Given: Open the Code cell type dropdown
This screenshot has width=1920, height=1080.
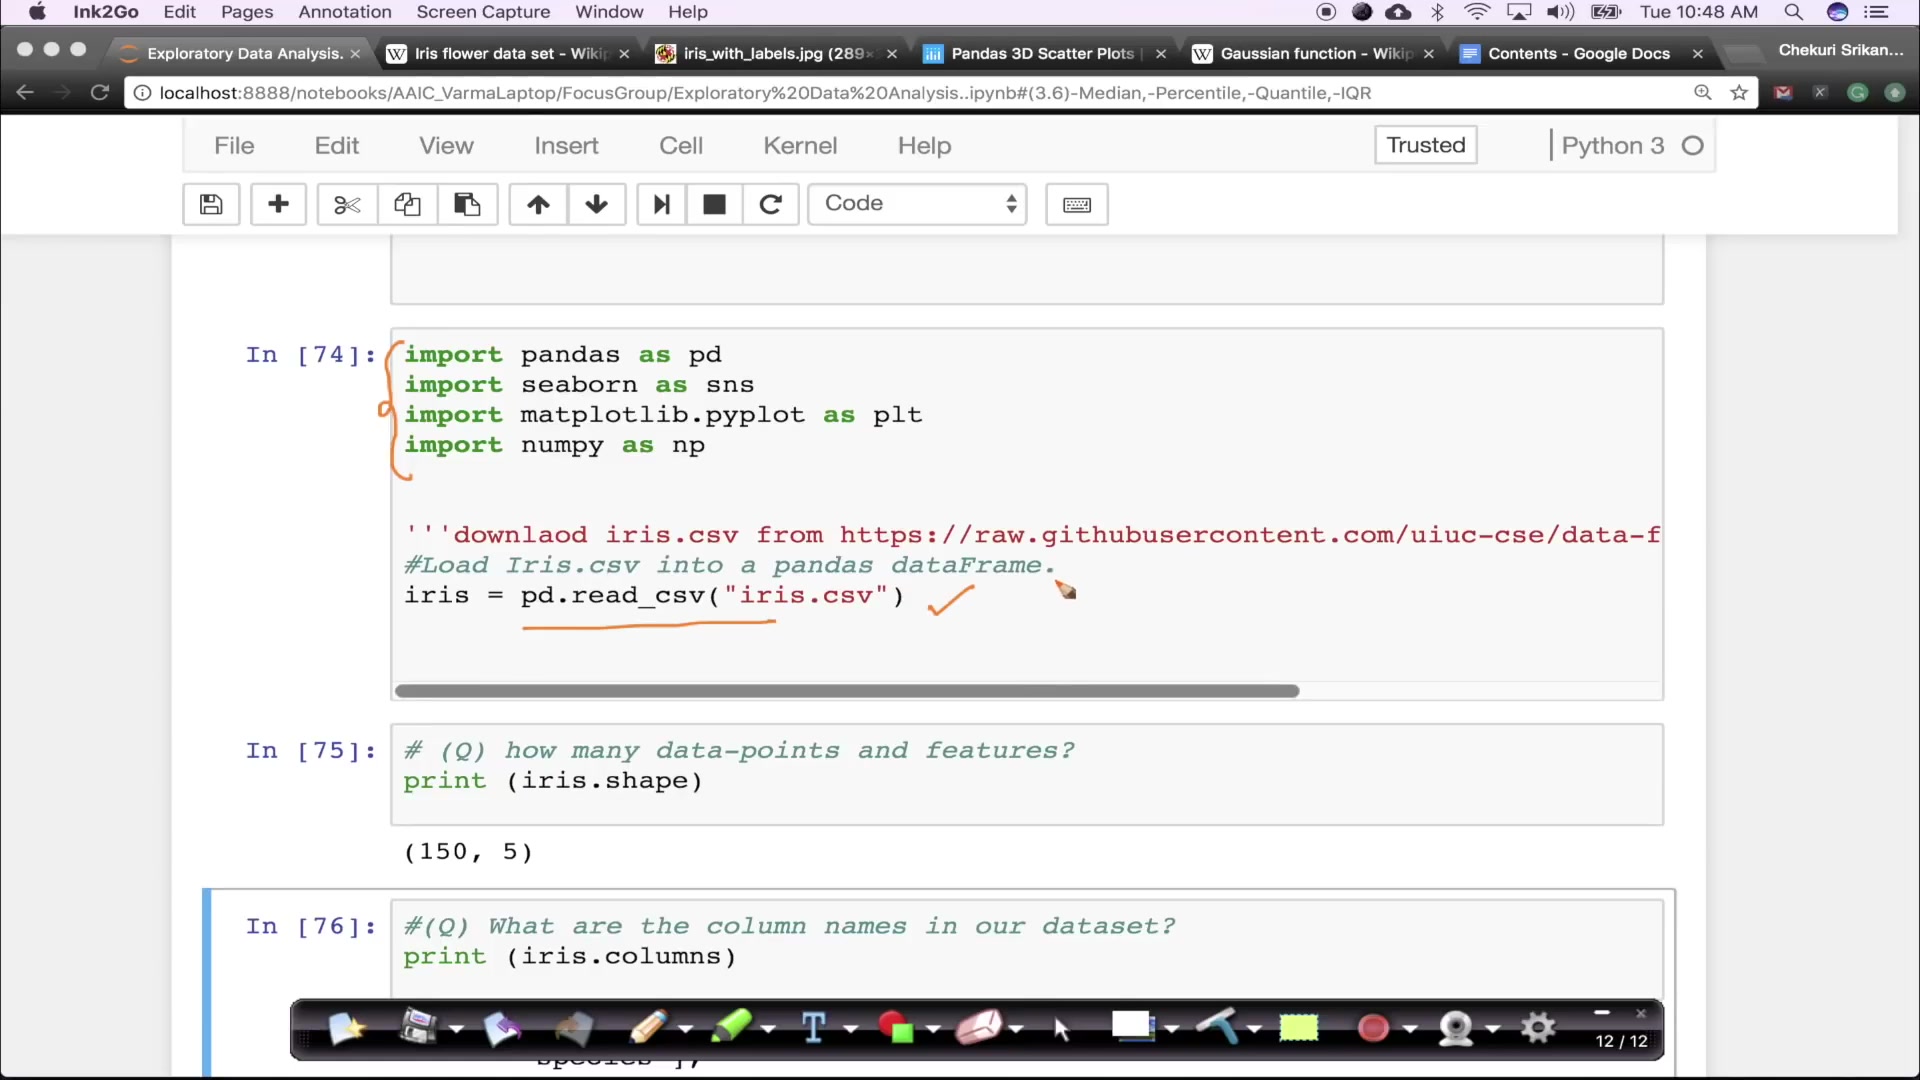Looking at the screenshot, I should (x=918, y=204).
